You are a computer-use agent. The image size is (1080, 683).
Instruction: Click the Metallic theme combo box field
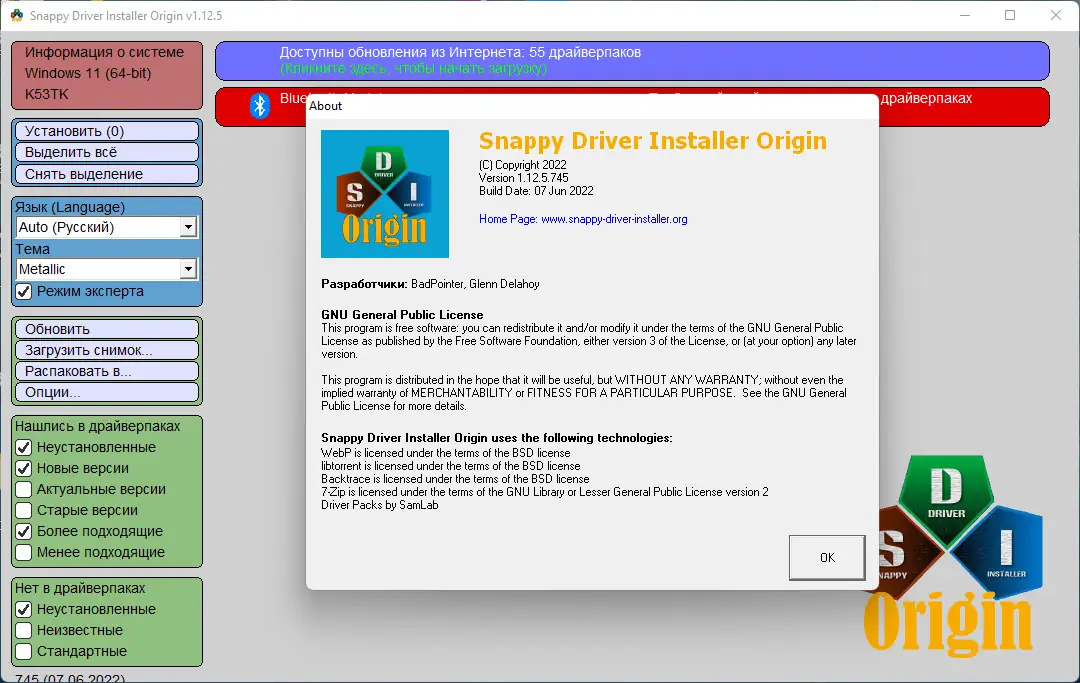click(x=107, y=269)
